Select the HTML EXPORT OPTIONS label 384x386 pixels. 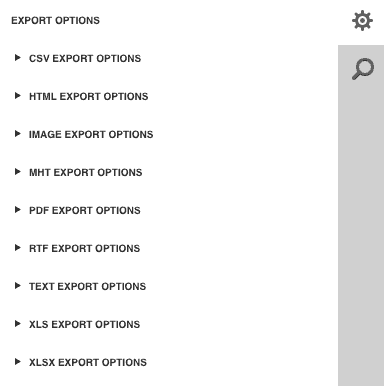tap(89, 96)
